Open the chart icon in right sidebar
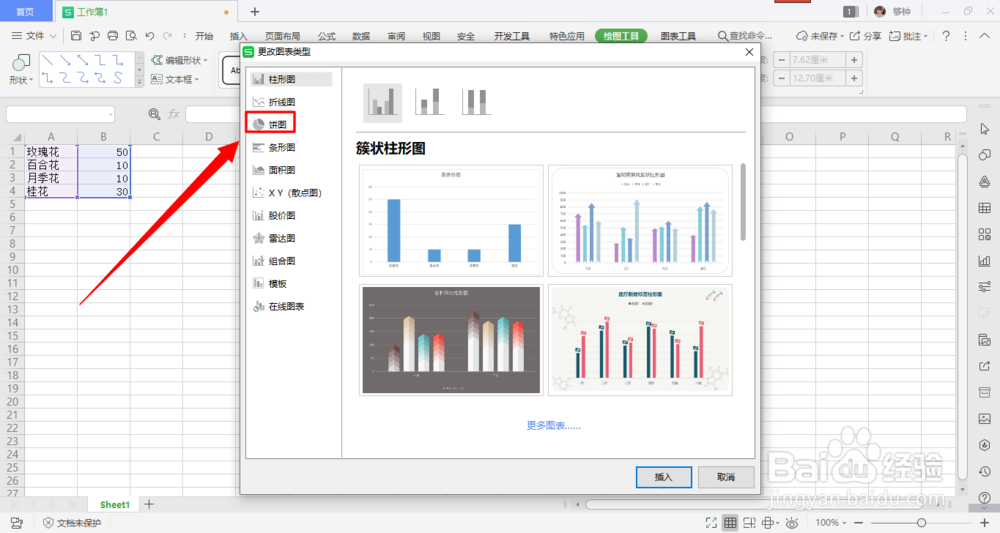Viewport: 1000px width, 533px height. [985, 261]
